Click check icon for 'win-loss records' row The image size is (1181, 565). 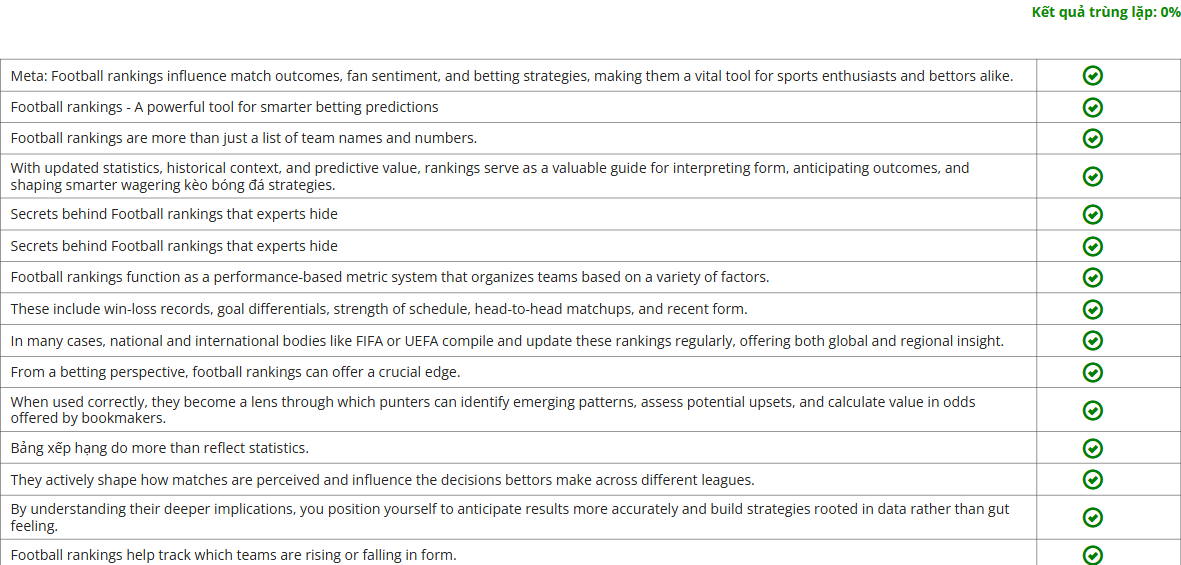1093,309
